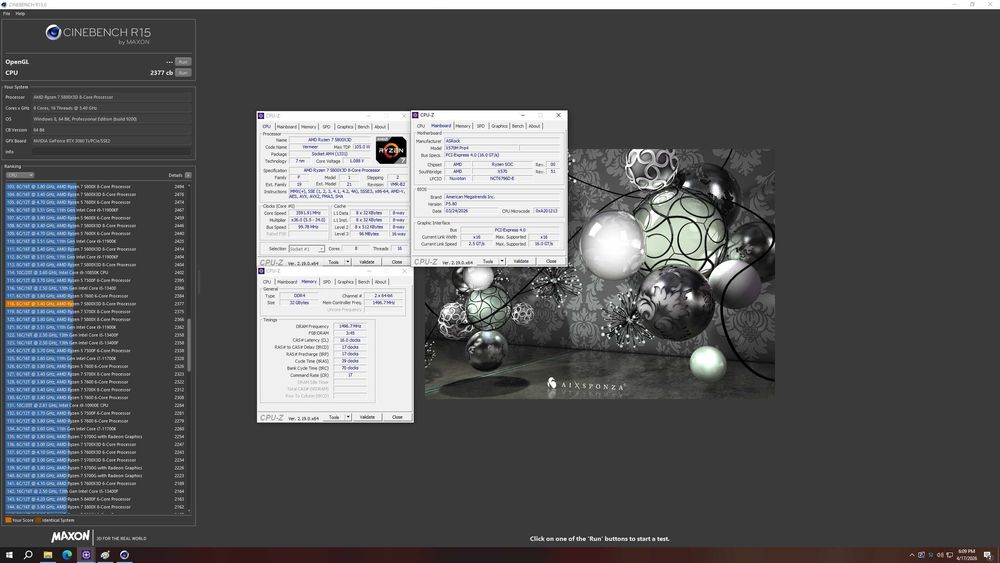Click the ASRock manufacturer field
Image resolution: width=1000 pixels, height=563 pixels.
point(503,140)
